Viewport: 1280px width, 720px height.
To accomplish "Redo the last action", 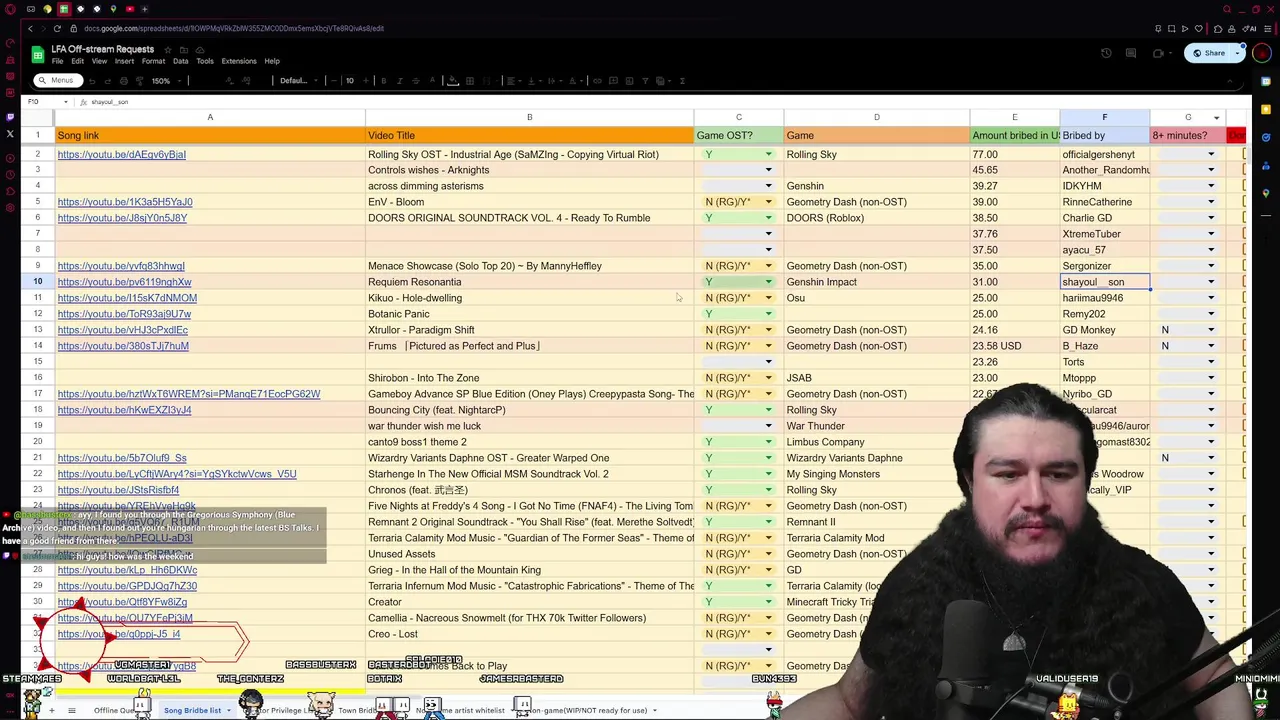I will click(108, 81).
